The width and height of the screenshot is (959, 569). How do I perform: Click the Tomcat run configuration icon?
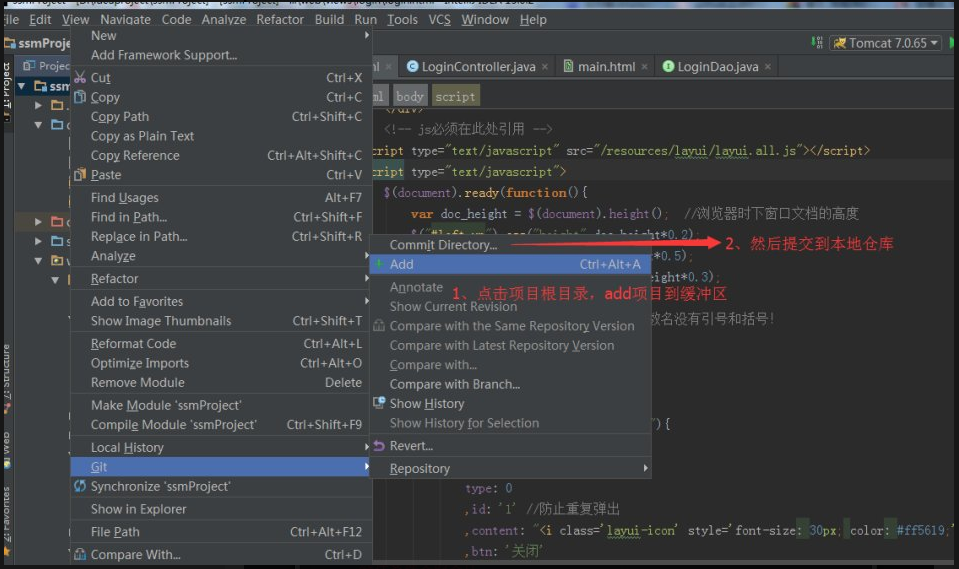[x=840, y=43]
